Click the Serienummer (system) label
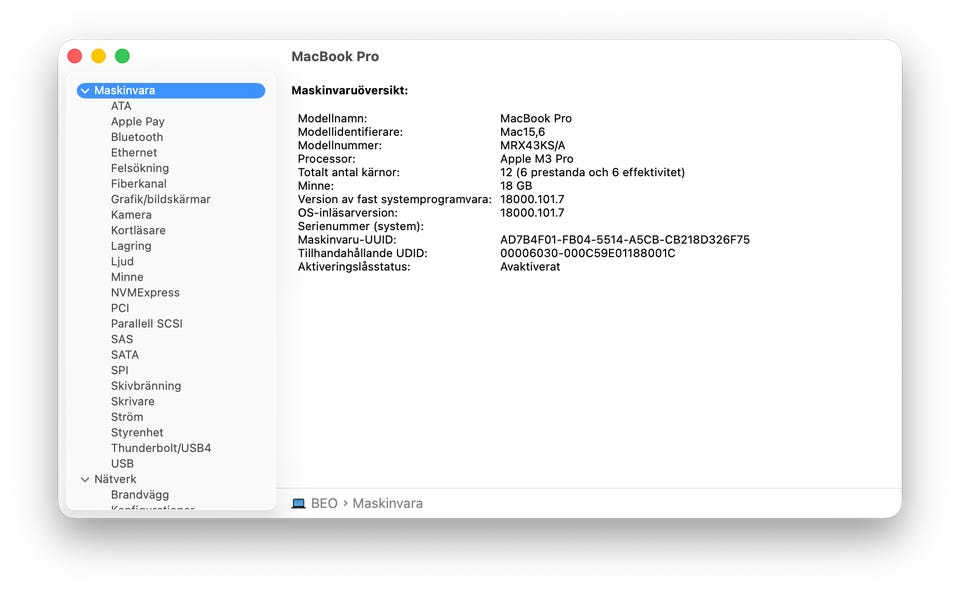 (361, 226)
